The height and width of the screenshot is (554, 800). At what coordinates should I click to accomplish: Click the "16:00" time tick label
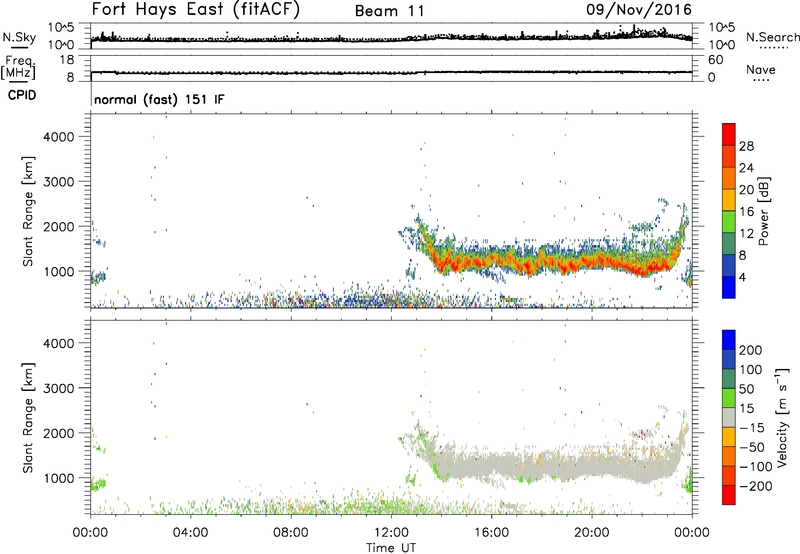point(491,533)
